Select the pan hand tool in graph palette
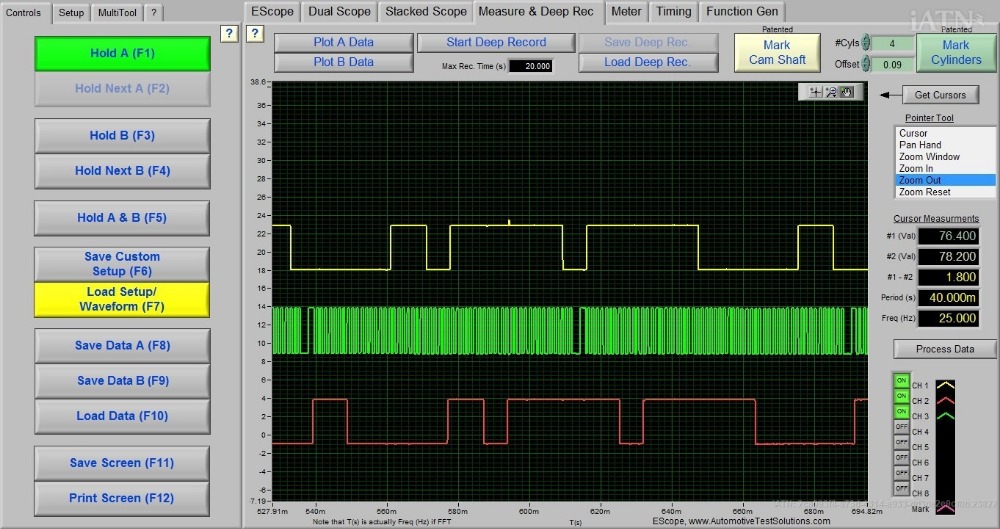The image size is (1000, 529). pos(847,93)
